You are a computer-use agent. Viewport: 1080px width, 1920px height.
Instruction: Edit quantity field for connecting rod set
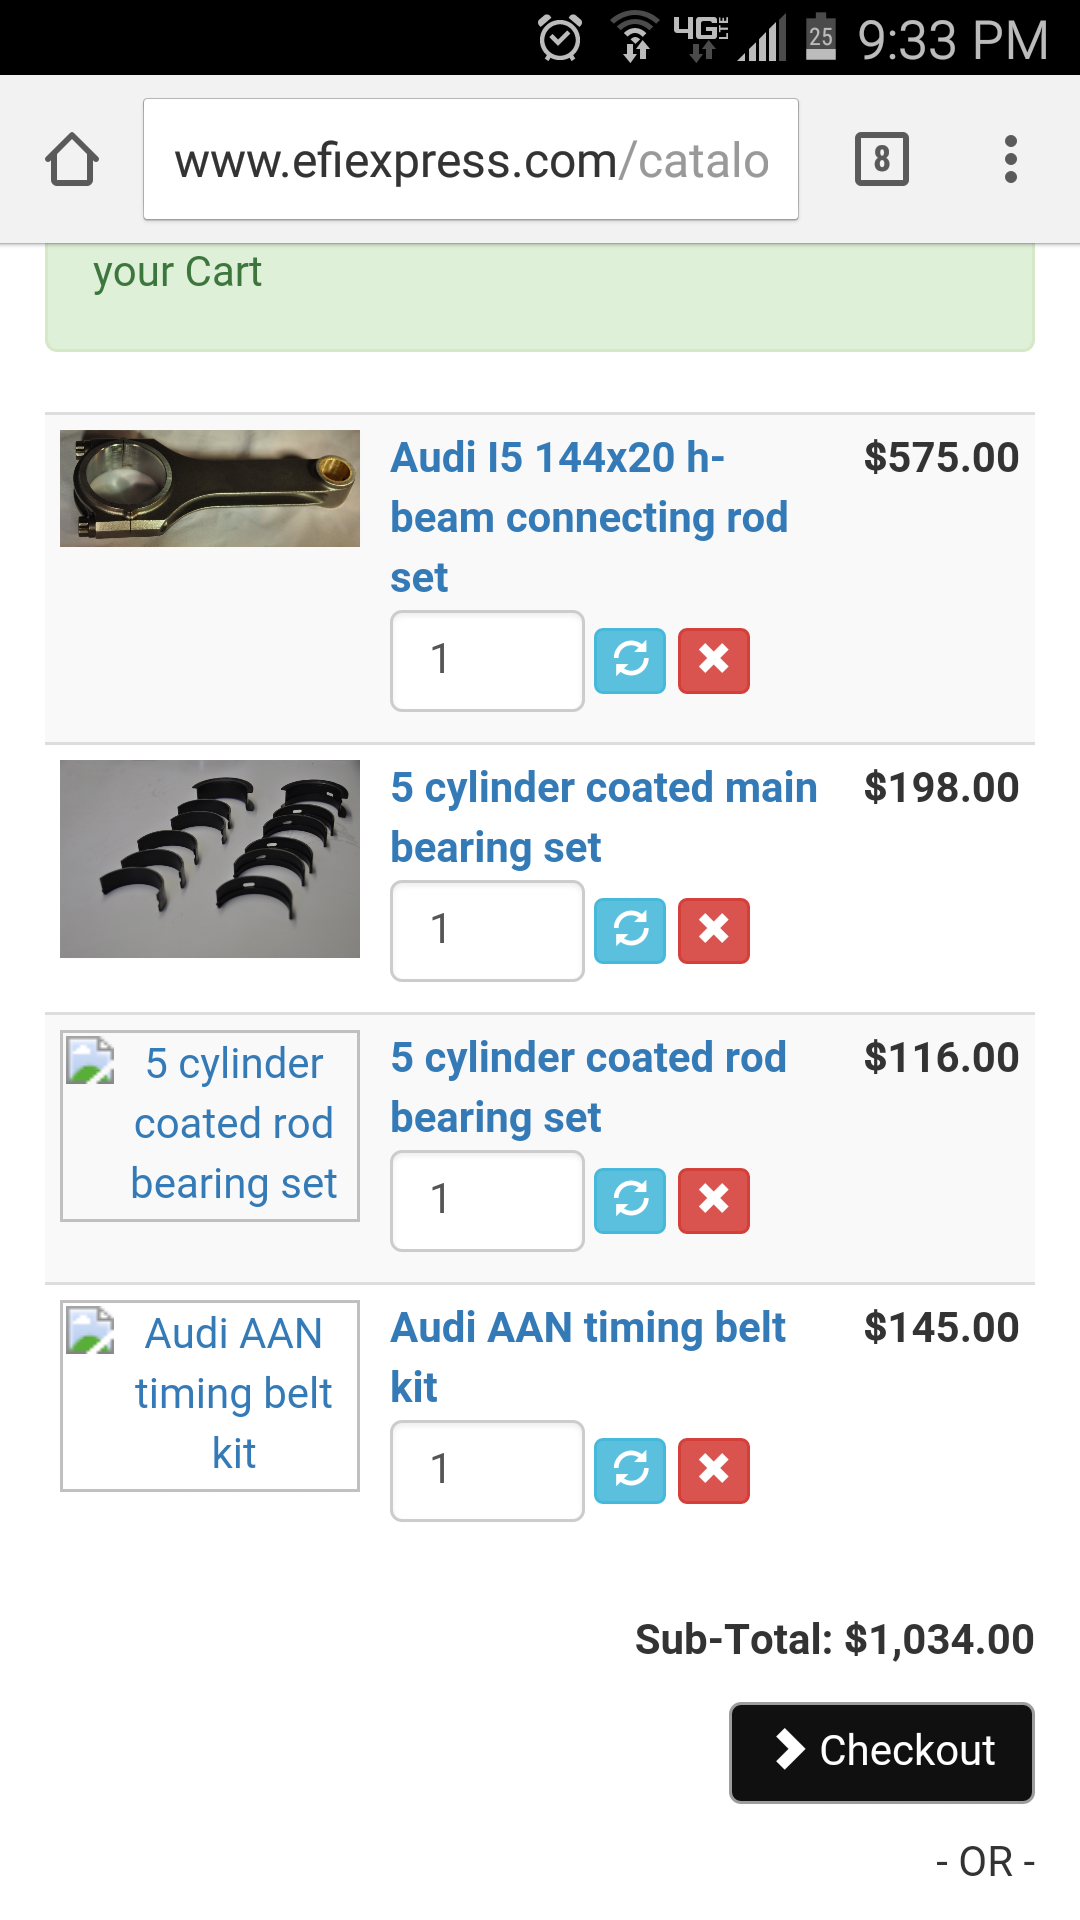pyautogui.click(x=487, y=660)
